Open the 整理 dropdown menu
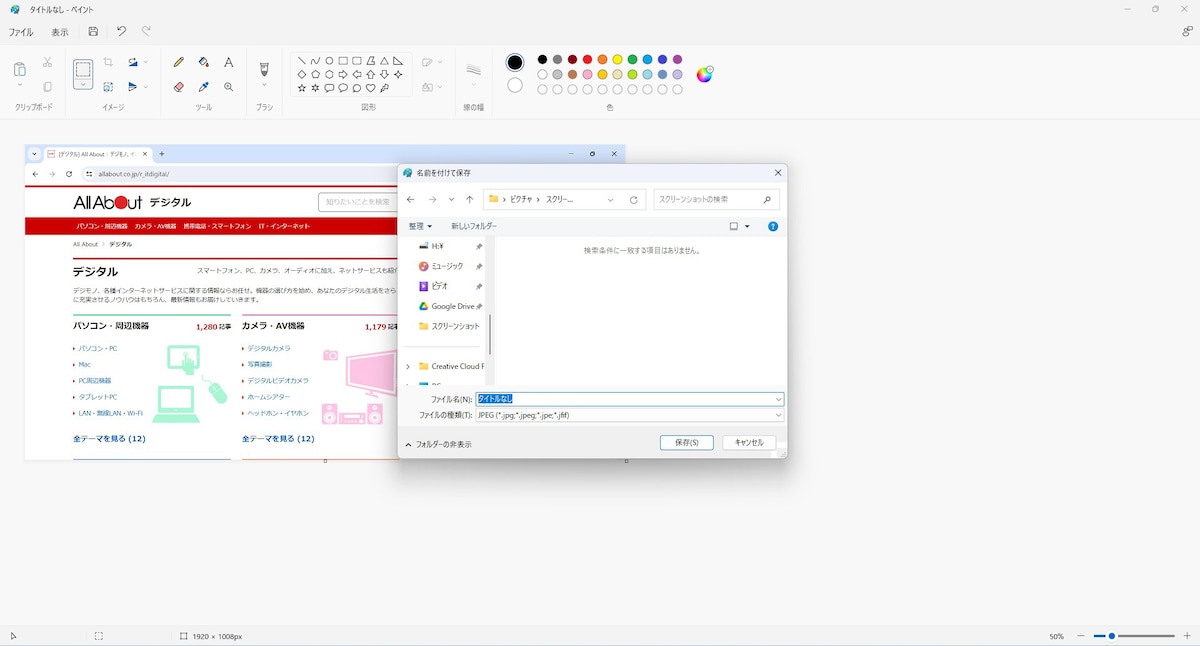Viewport: 1200px width, 646px height. (421, 226)
